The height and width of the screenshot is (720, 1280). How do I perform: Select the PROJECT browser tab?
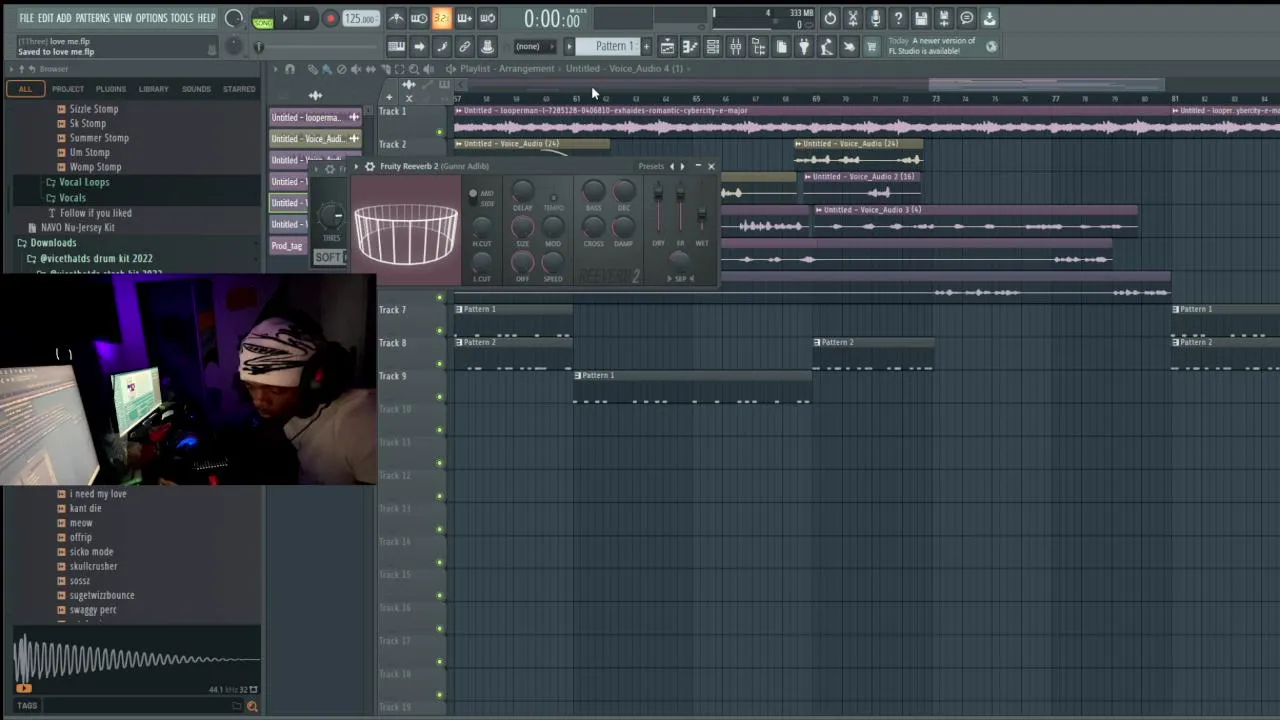(x=68, y=89)
